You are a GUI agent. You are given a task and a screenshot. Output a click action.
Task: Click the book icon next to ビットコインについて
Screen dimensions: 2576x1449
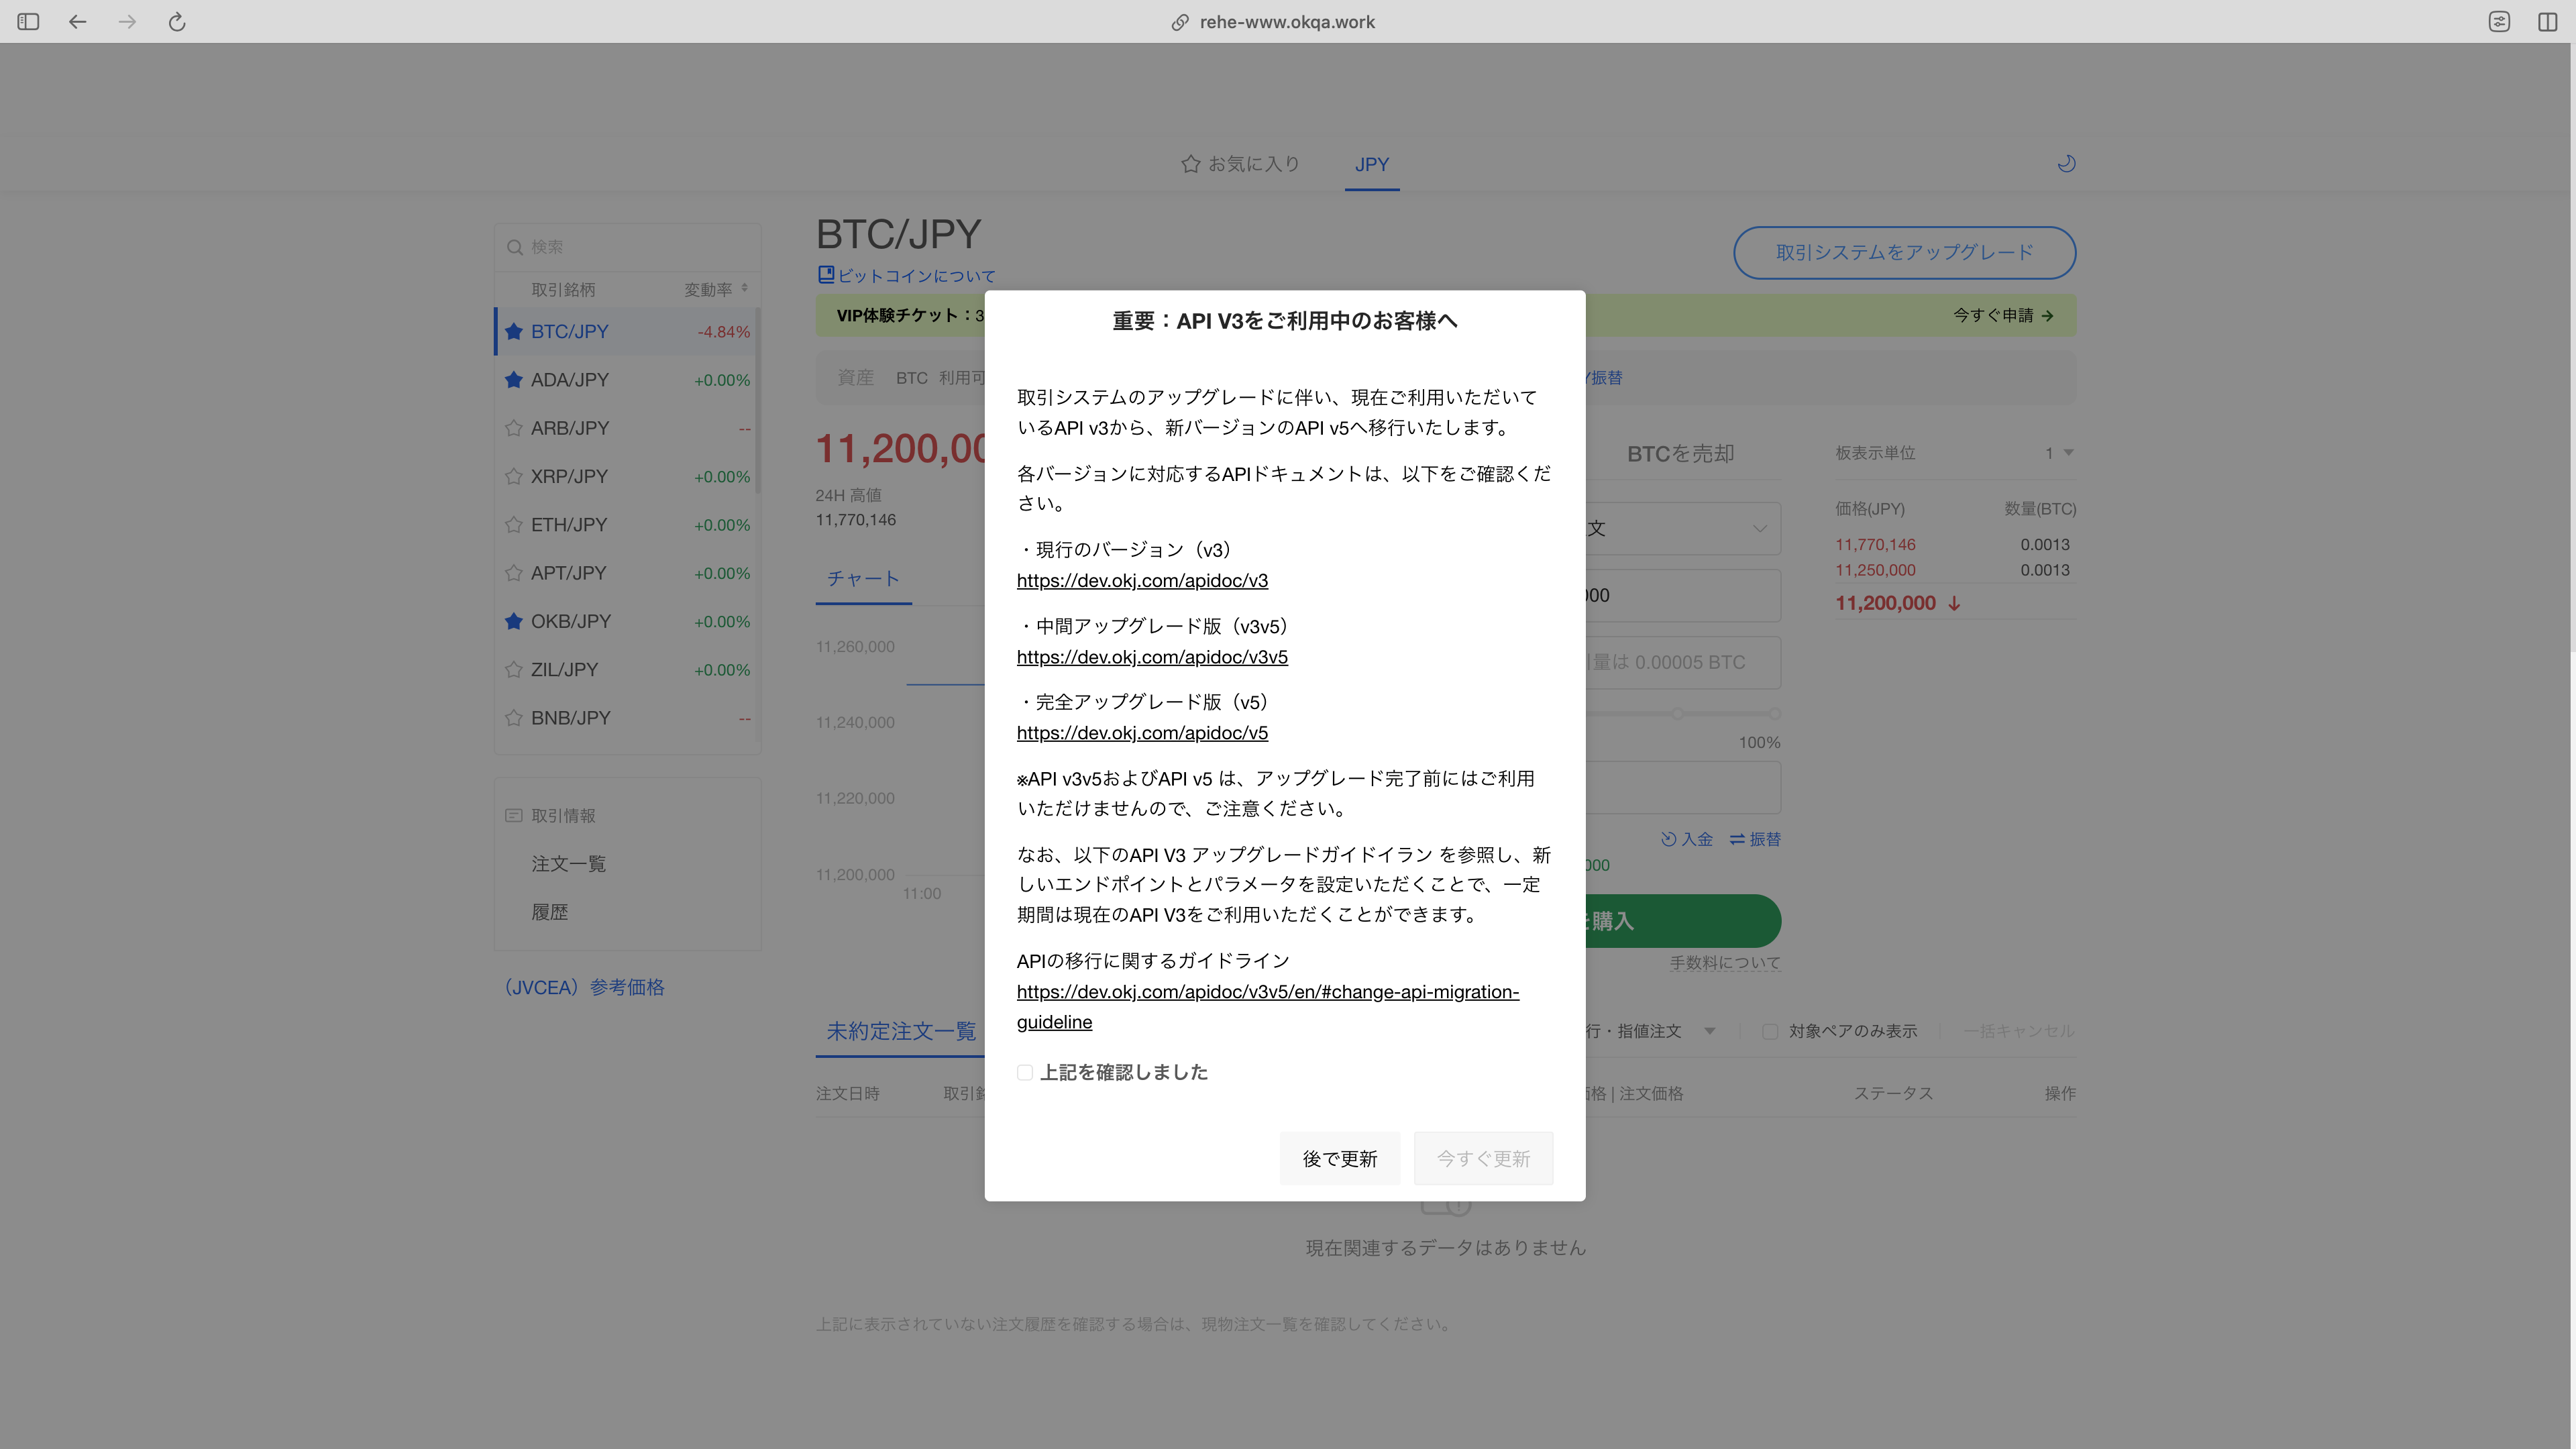pos(826,274)
